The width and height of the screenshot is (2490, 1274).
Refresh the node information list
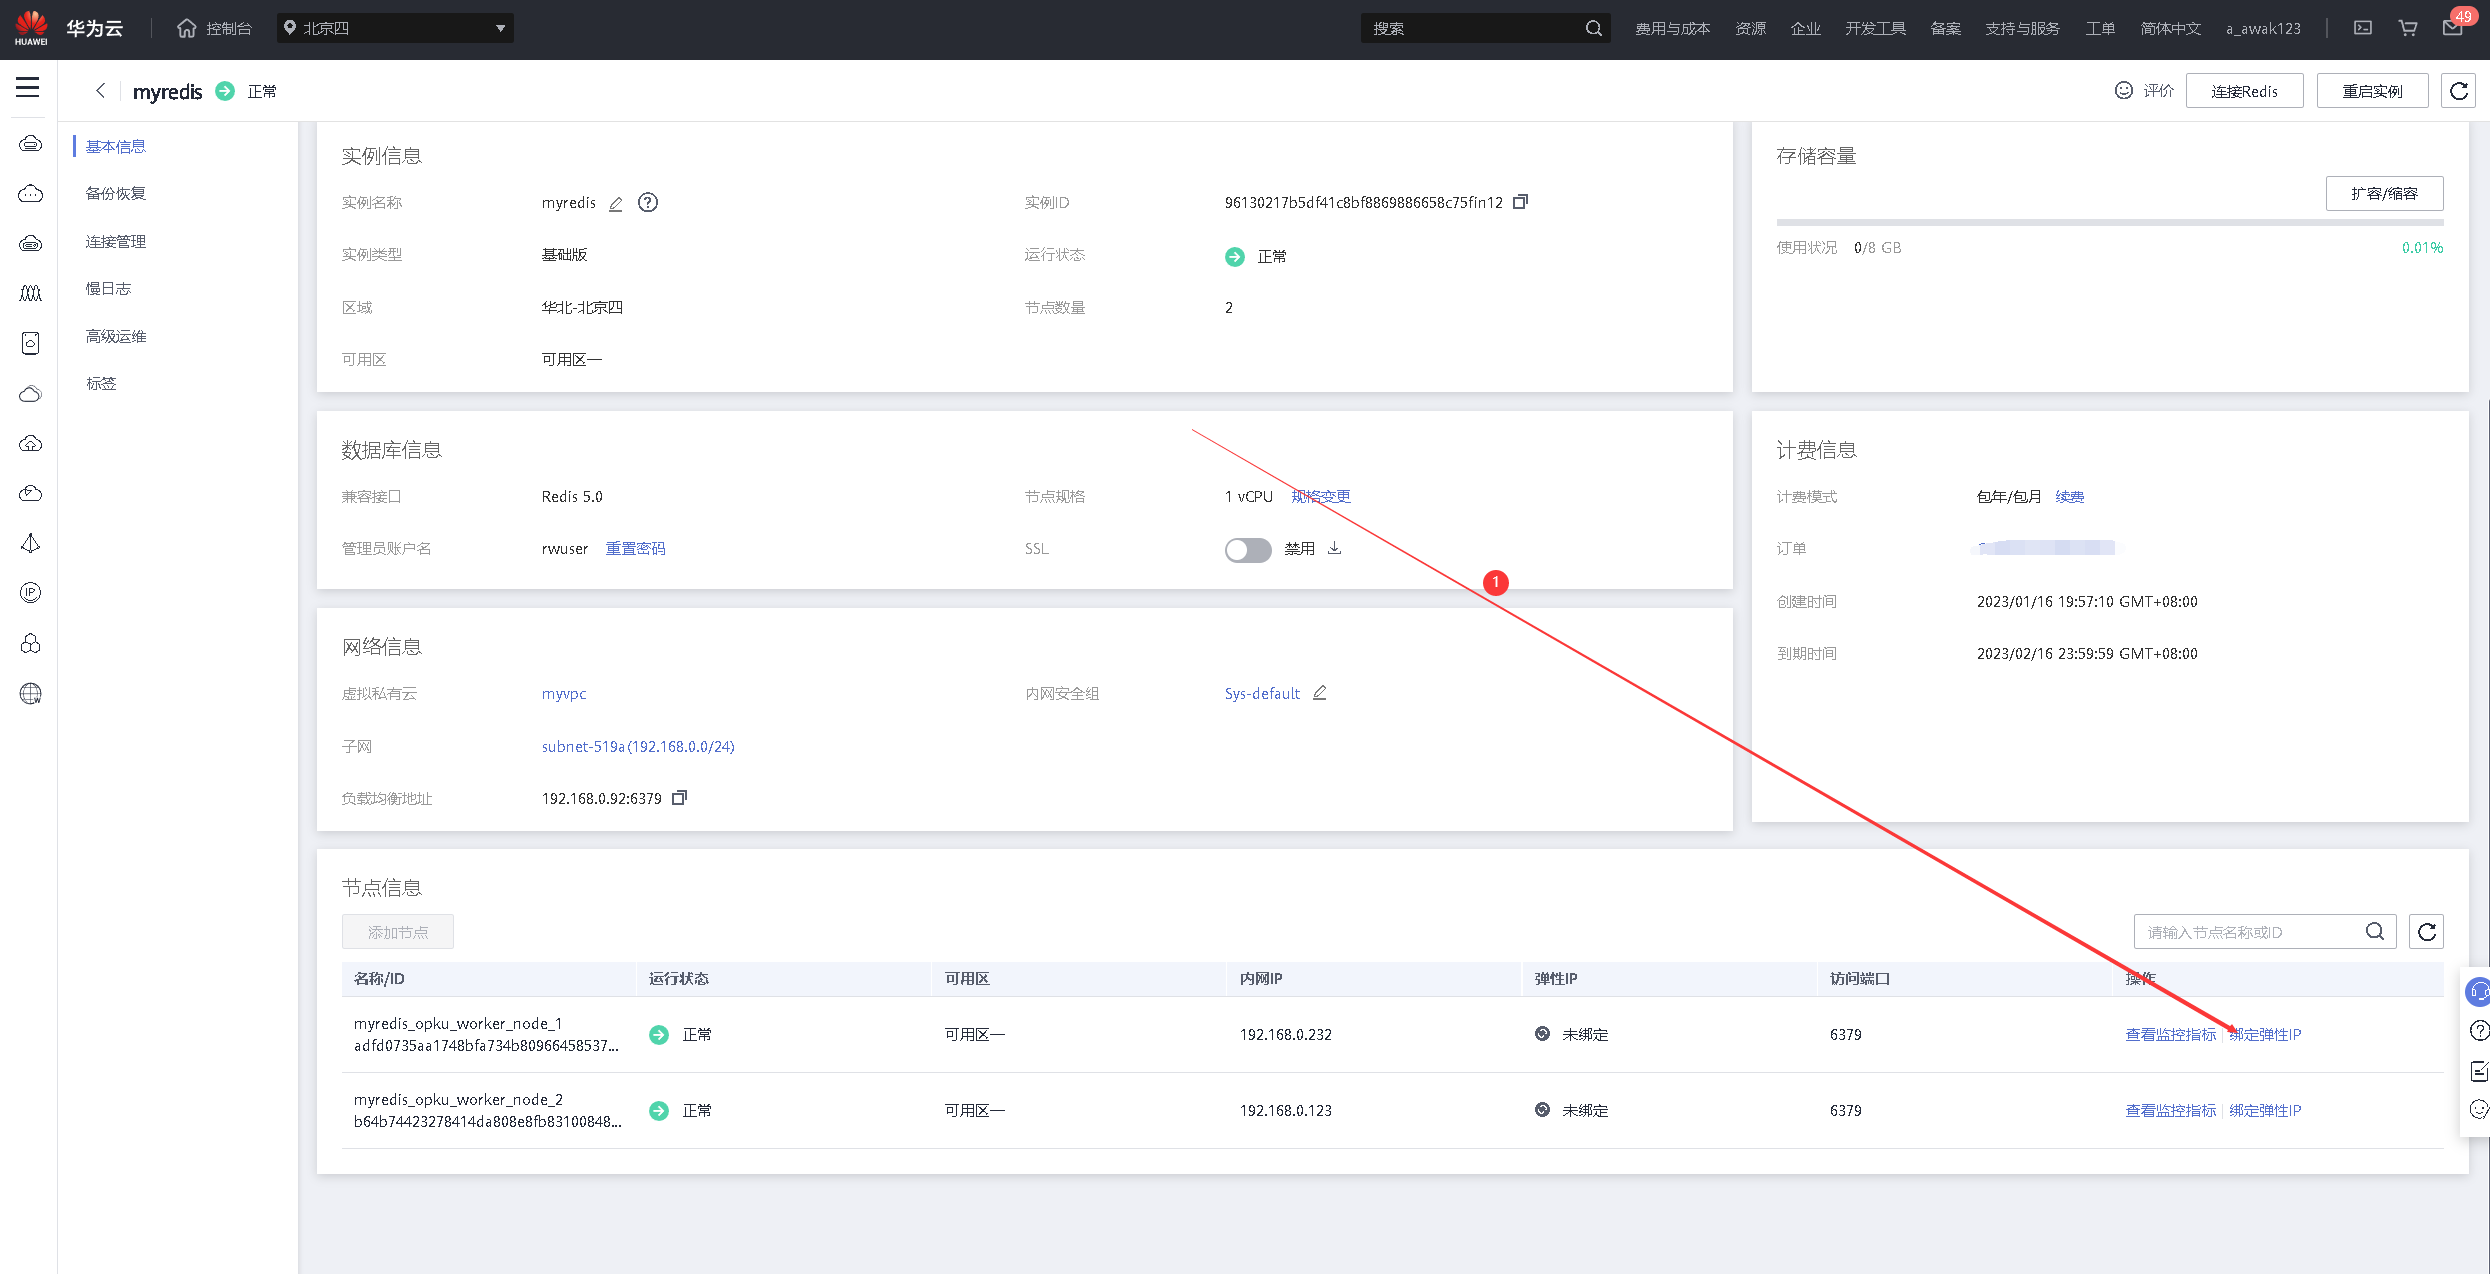[2426, 932]
